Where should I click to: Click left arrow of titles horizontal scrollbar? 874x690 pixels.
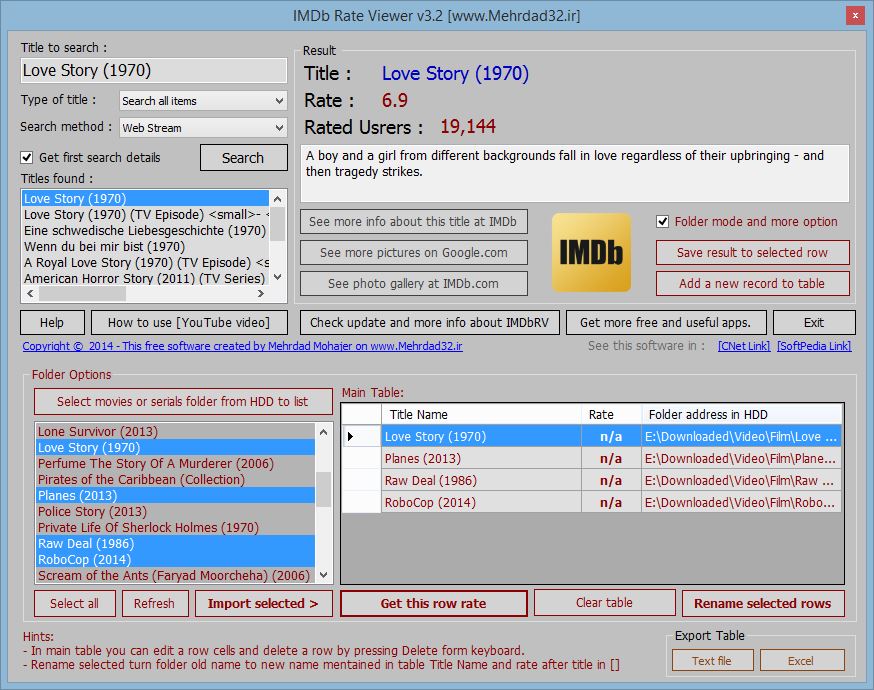click(x=30, y=294)
